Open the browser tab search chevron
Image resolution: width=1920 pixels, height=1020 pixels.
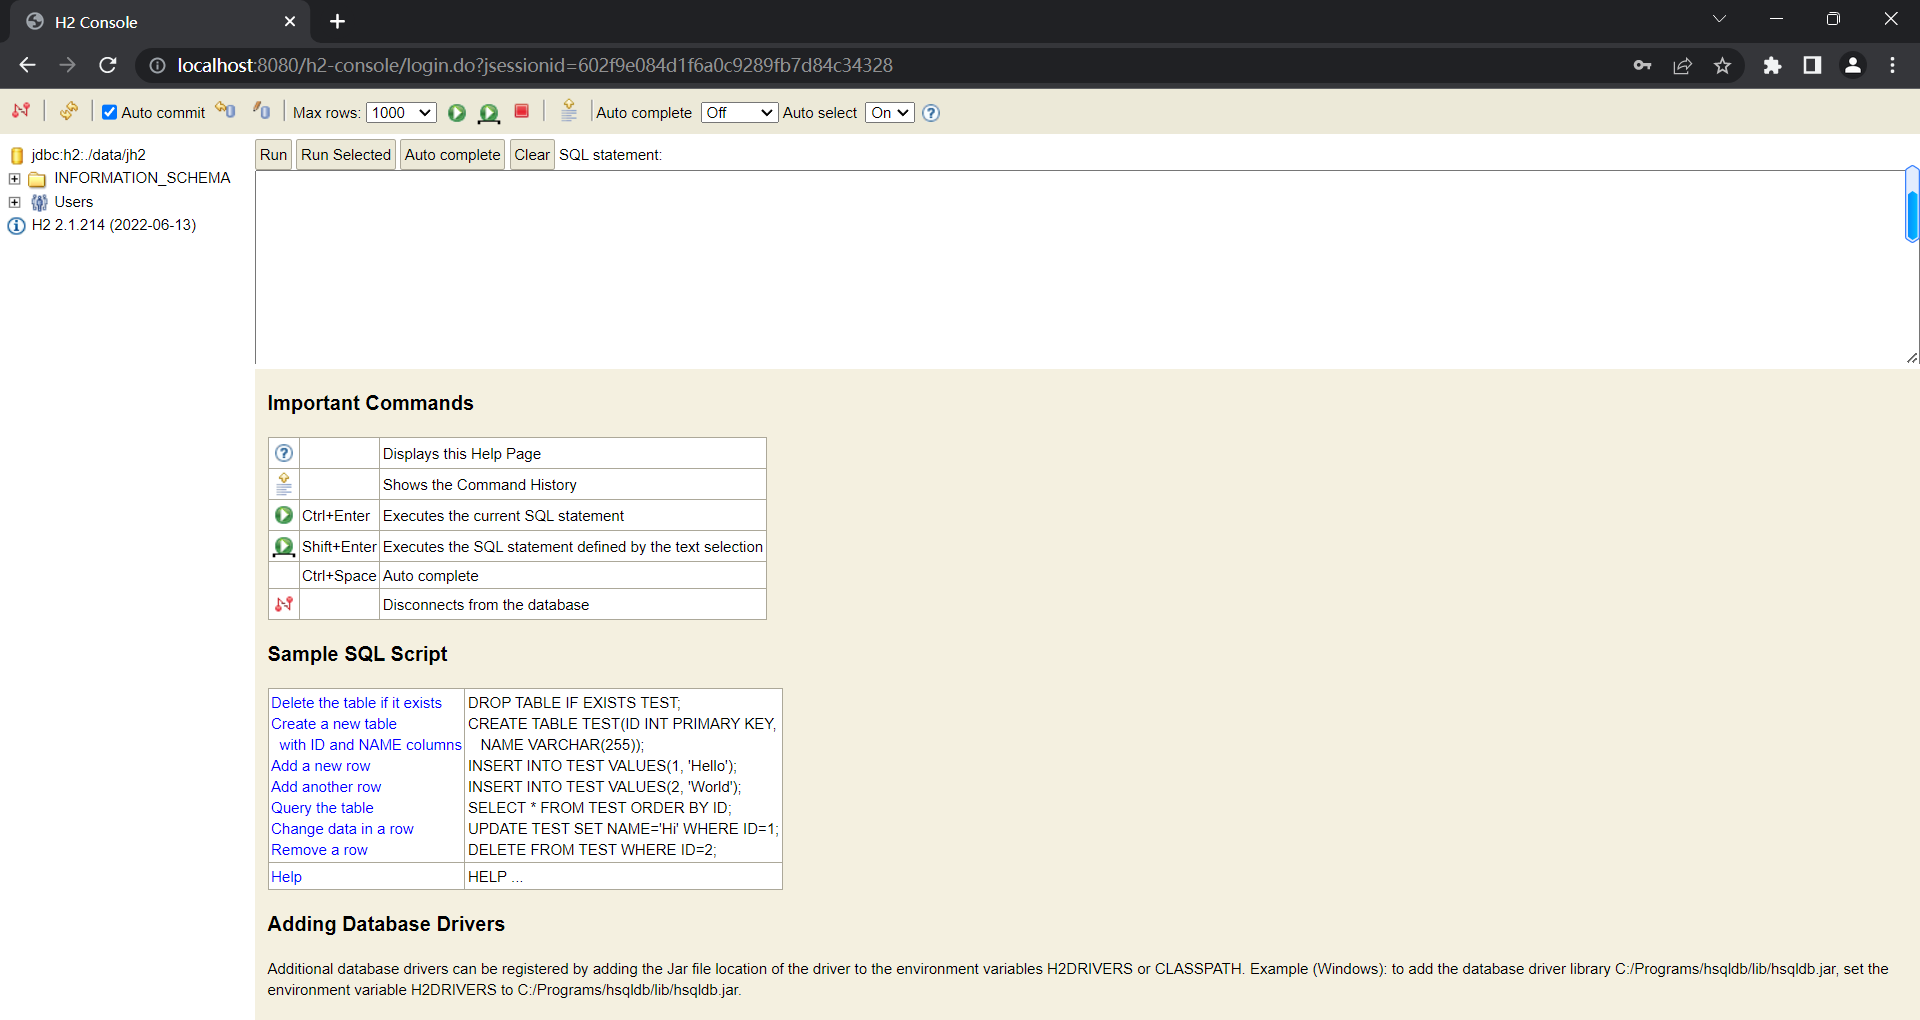tap(1719, 19)
